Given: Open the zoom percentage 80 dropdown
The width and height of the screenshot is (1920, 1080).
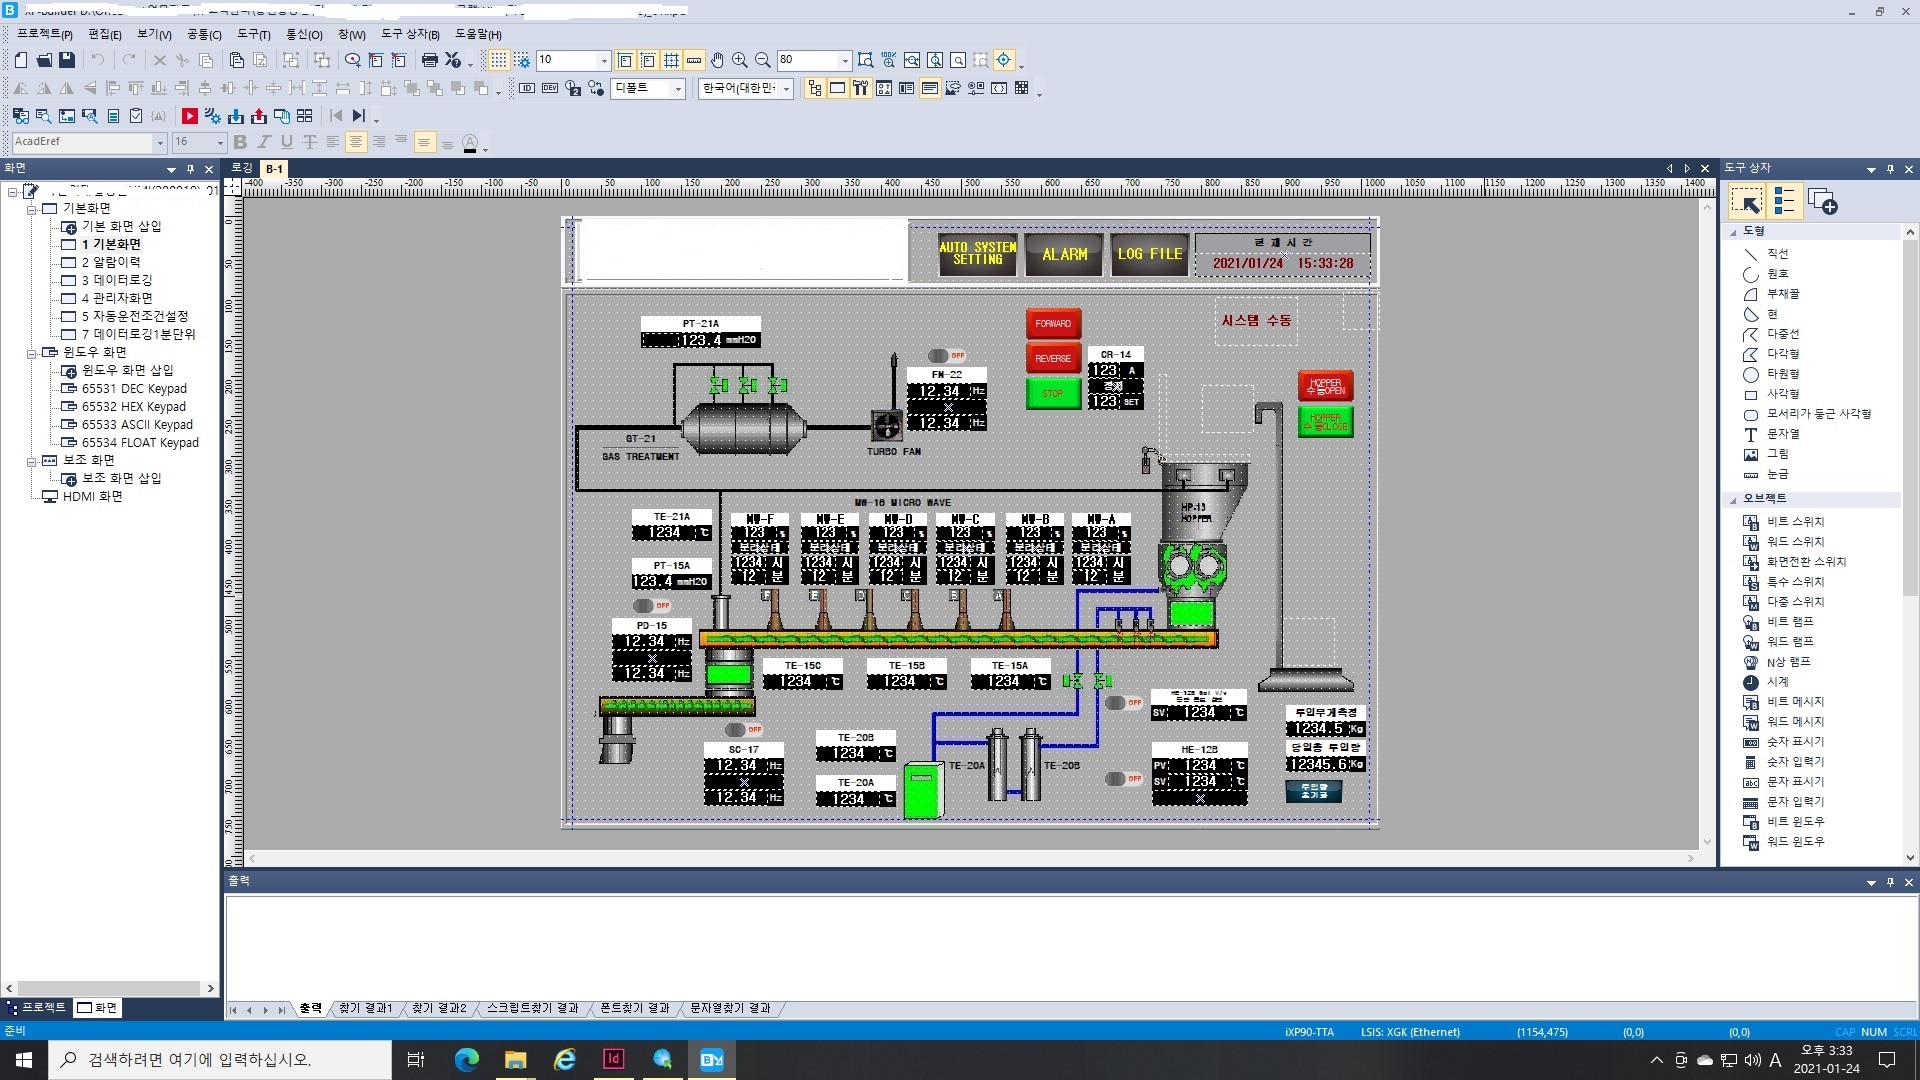Looking at the screenshot, I should click(x=845, y=60).
